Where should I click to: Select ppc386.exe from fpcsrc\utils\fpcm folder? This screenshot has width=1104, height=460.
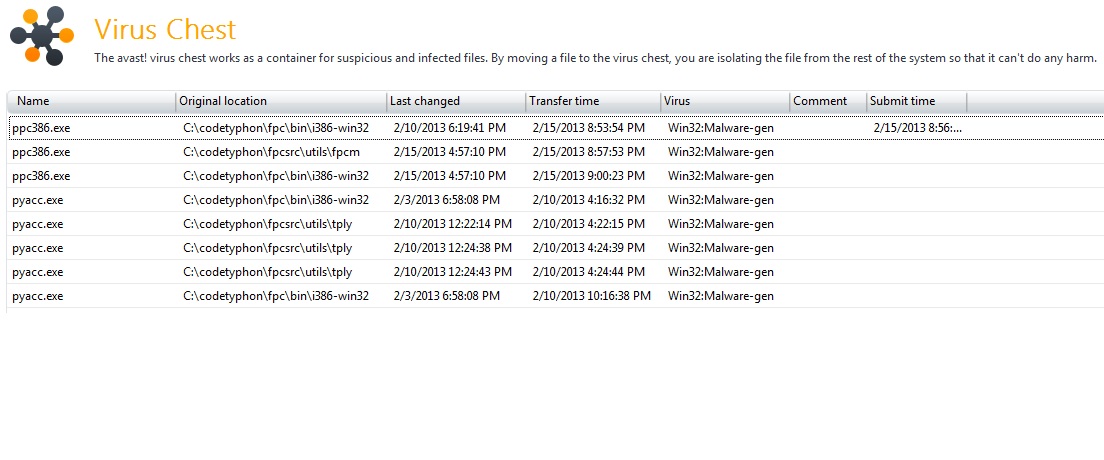(556, 152)
